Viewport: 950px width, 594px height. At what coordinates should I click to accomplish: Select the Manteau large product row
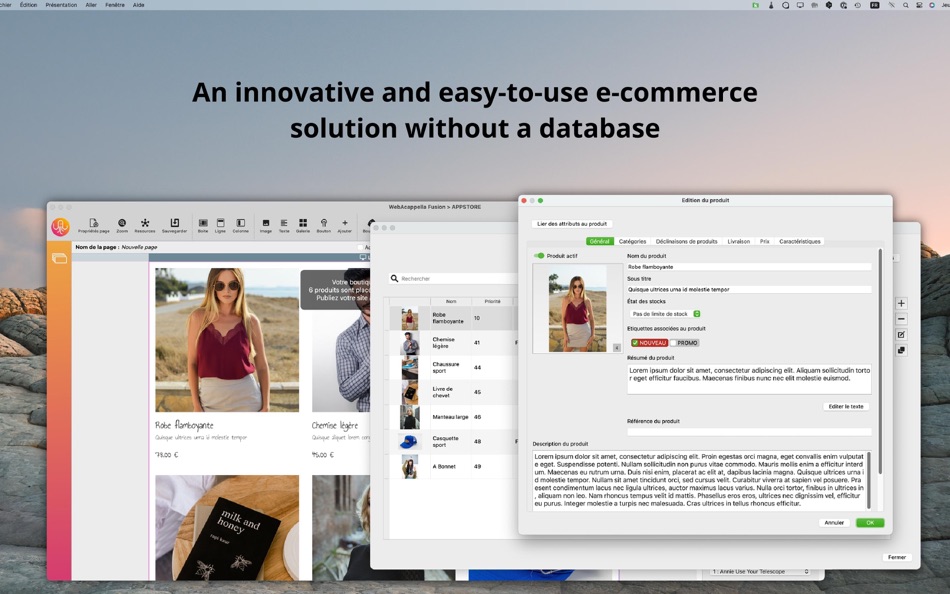(451, 417)
